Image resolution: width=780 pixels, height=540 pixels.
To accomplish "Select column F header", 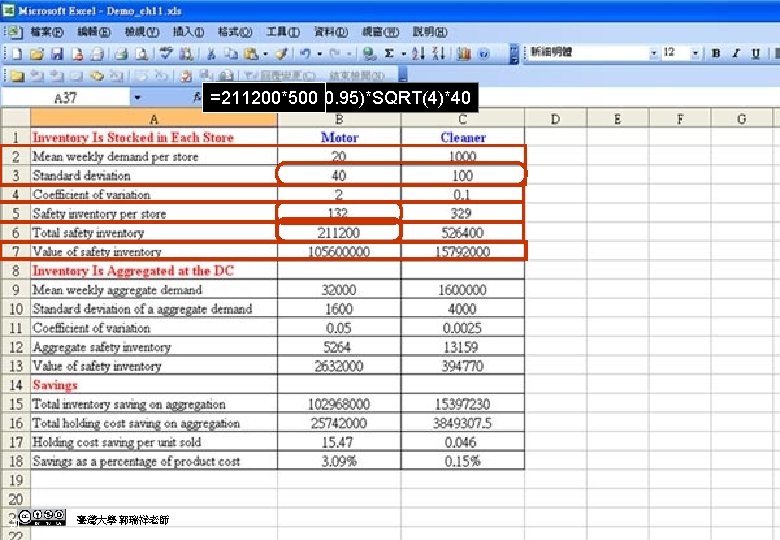I will [x=680, y=119].
